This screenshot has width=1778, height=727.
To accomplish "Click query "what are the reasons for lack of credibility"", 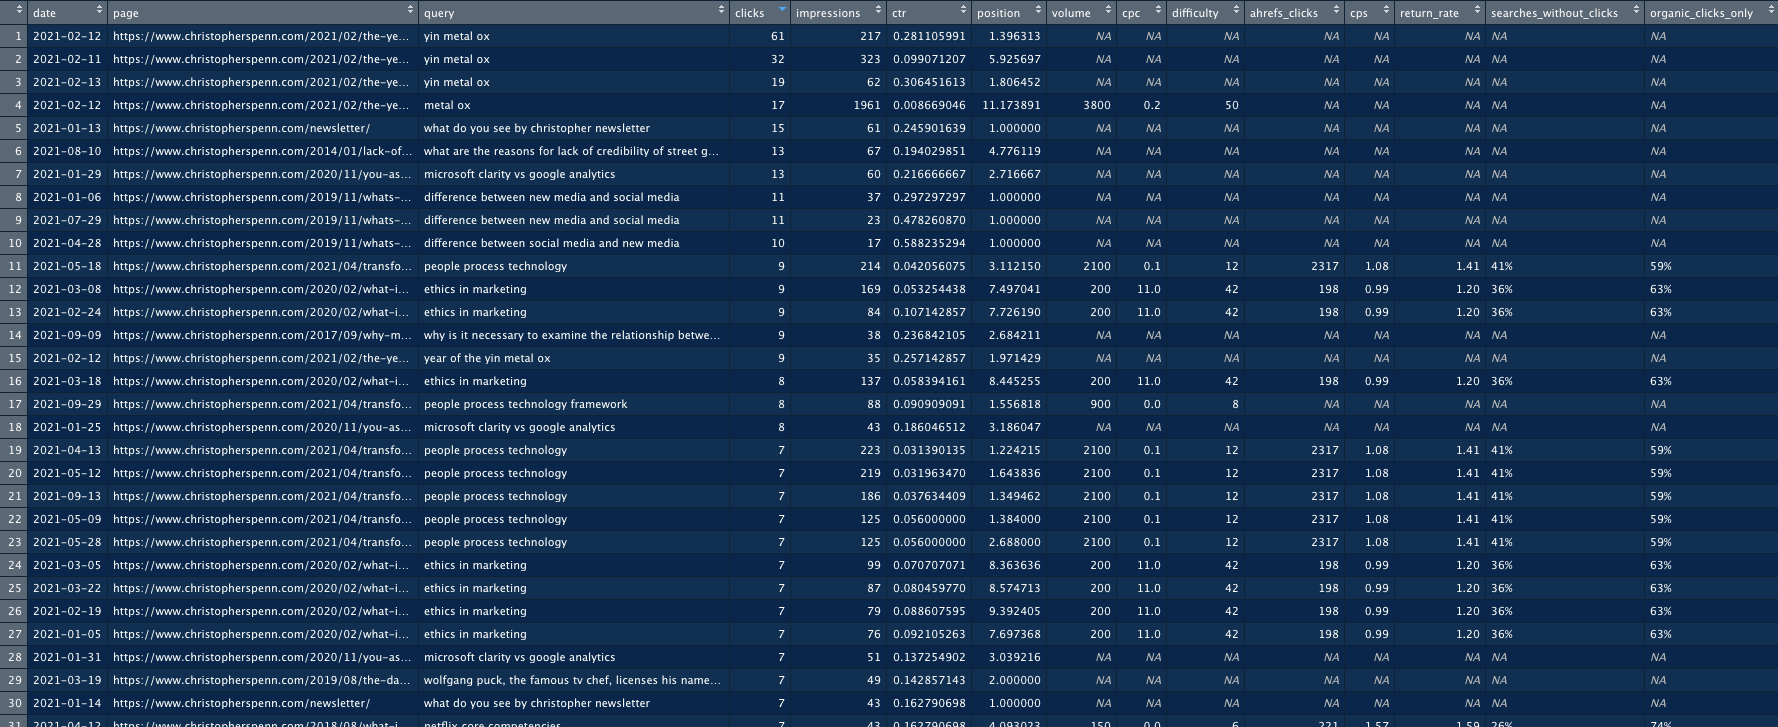I will coord(571,151).
